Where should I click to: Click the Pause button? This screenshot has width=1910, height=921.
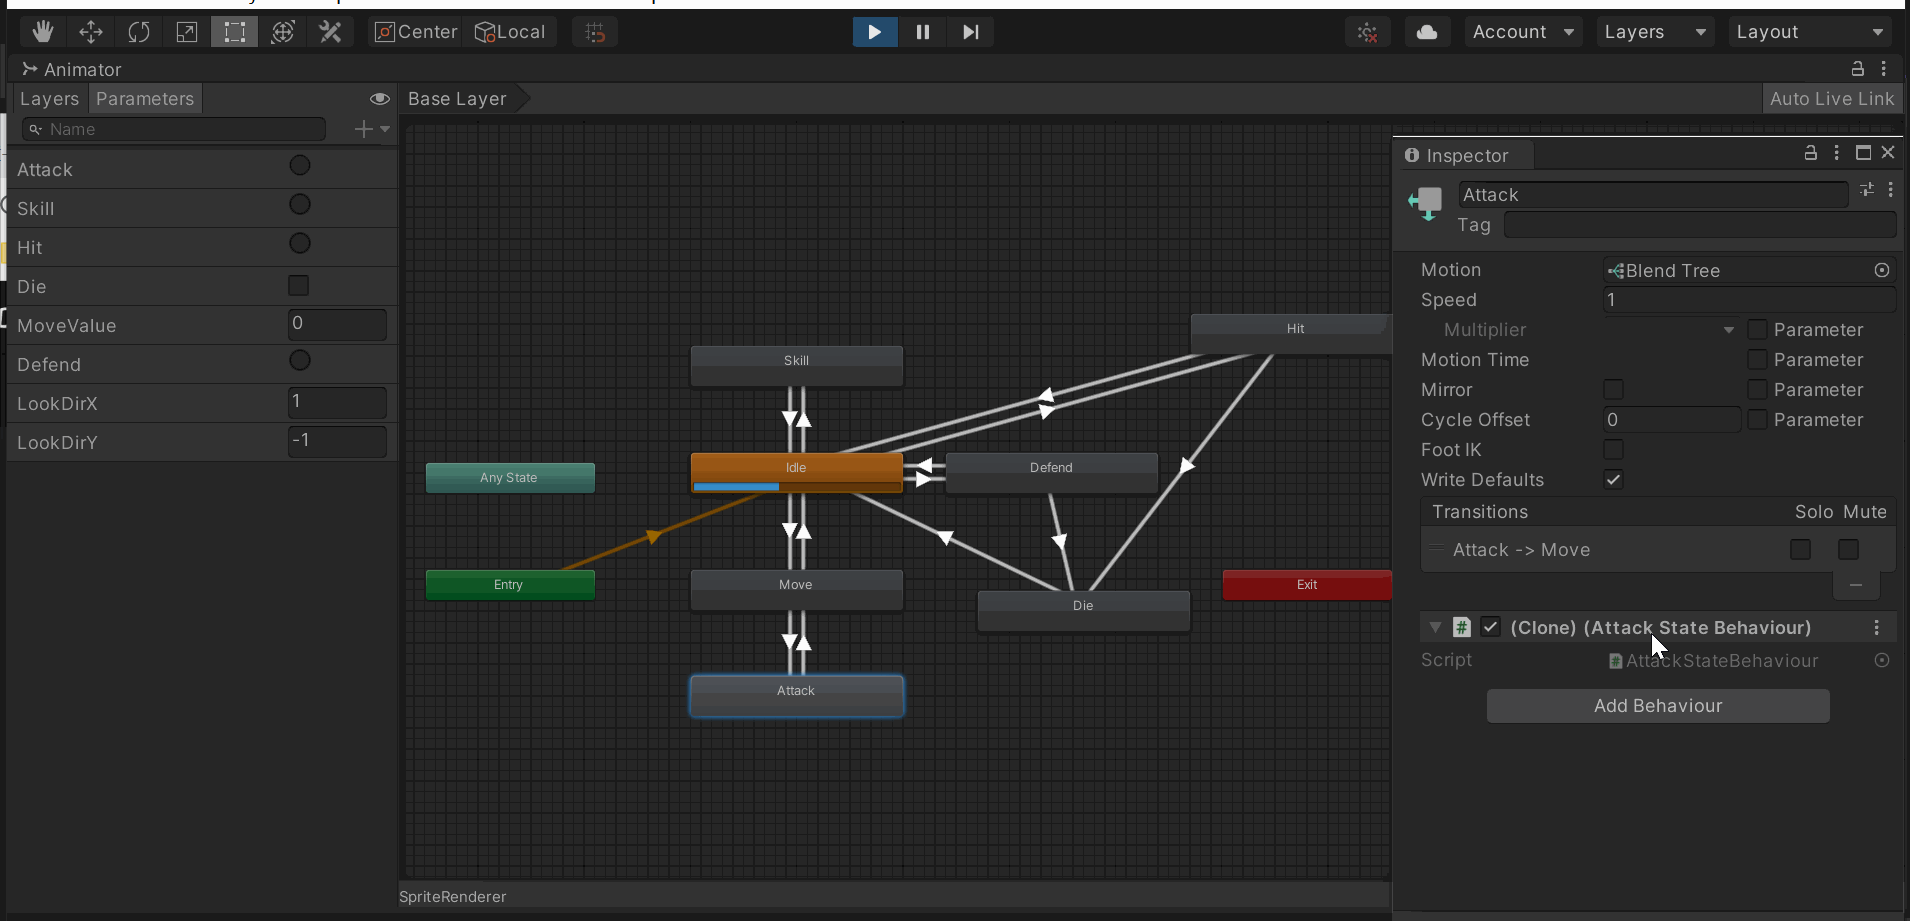point(922,32)
